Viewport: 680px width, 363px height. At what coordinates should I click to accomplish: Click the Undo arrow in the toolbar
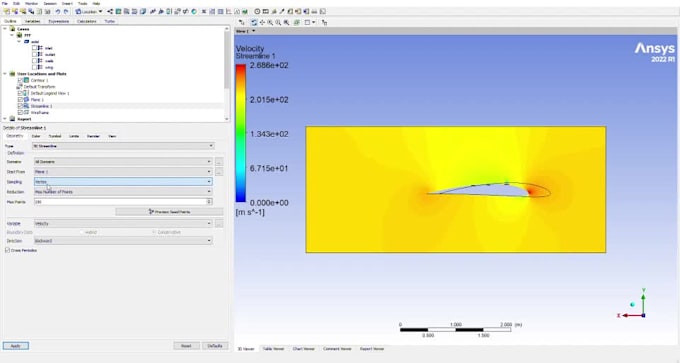click(x=57, y=11)
